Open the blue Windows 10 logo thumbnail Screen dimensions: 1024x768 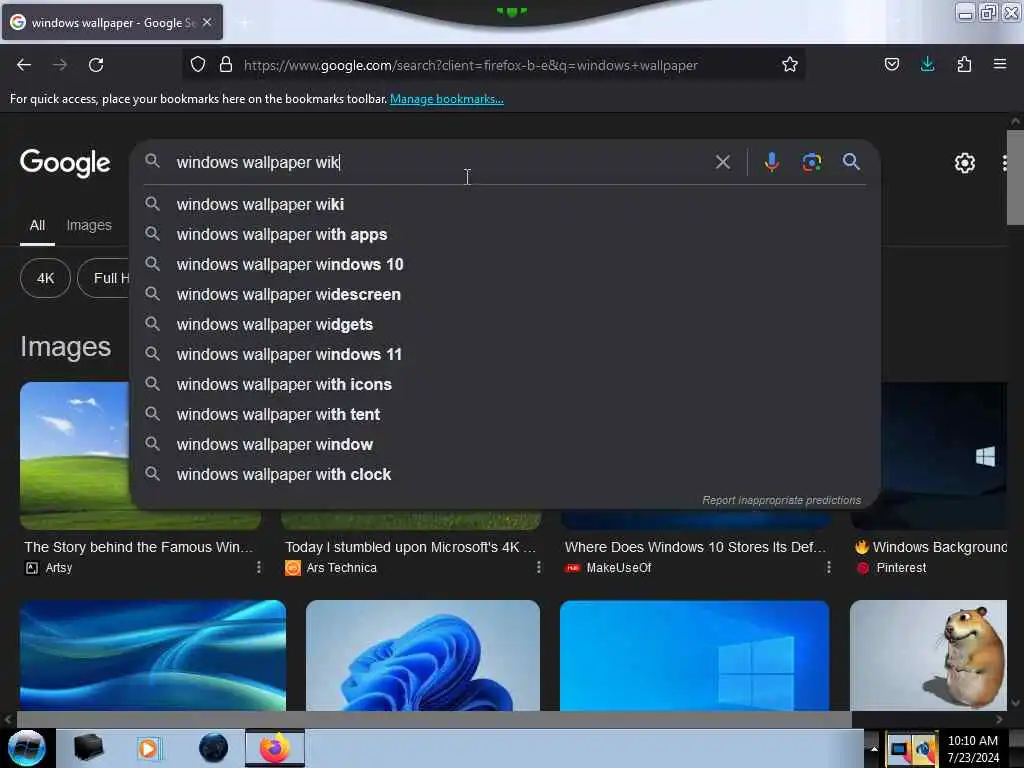click(x=694, y=655)
